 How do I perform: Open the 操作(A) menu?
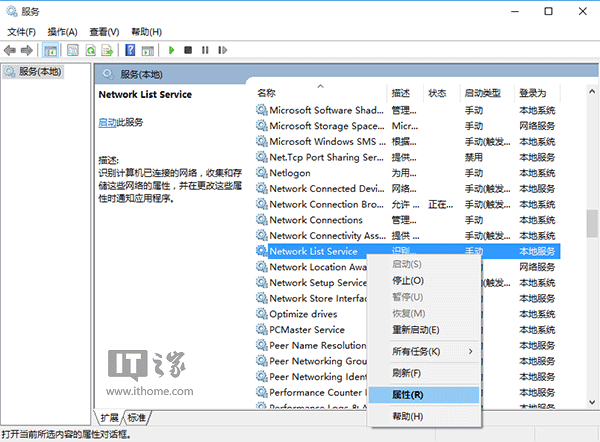pos(64,32)
